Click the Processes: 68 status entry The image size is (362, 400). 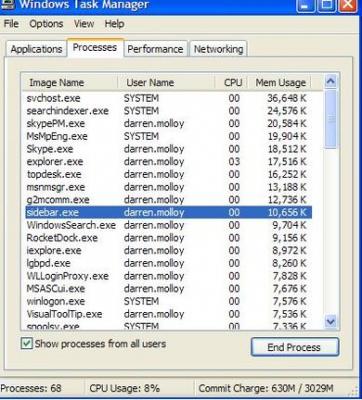31,388
